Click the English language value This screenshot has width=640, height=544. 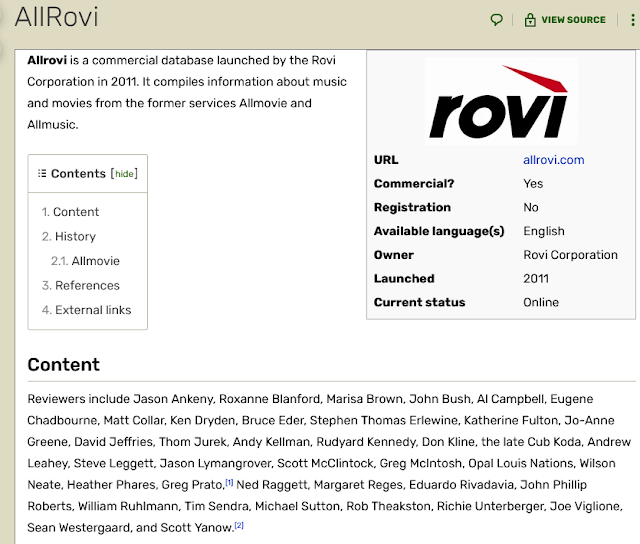pyautogui.click(x=544, y=231)
